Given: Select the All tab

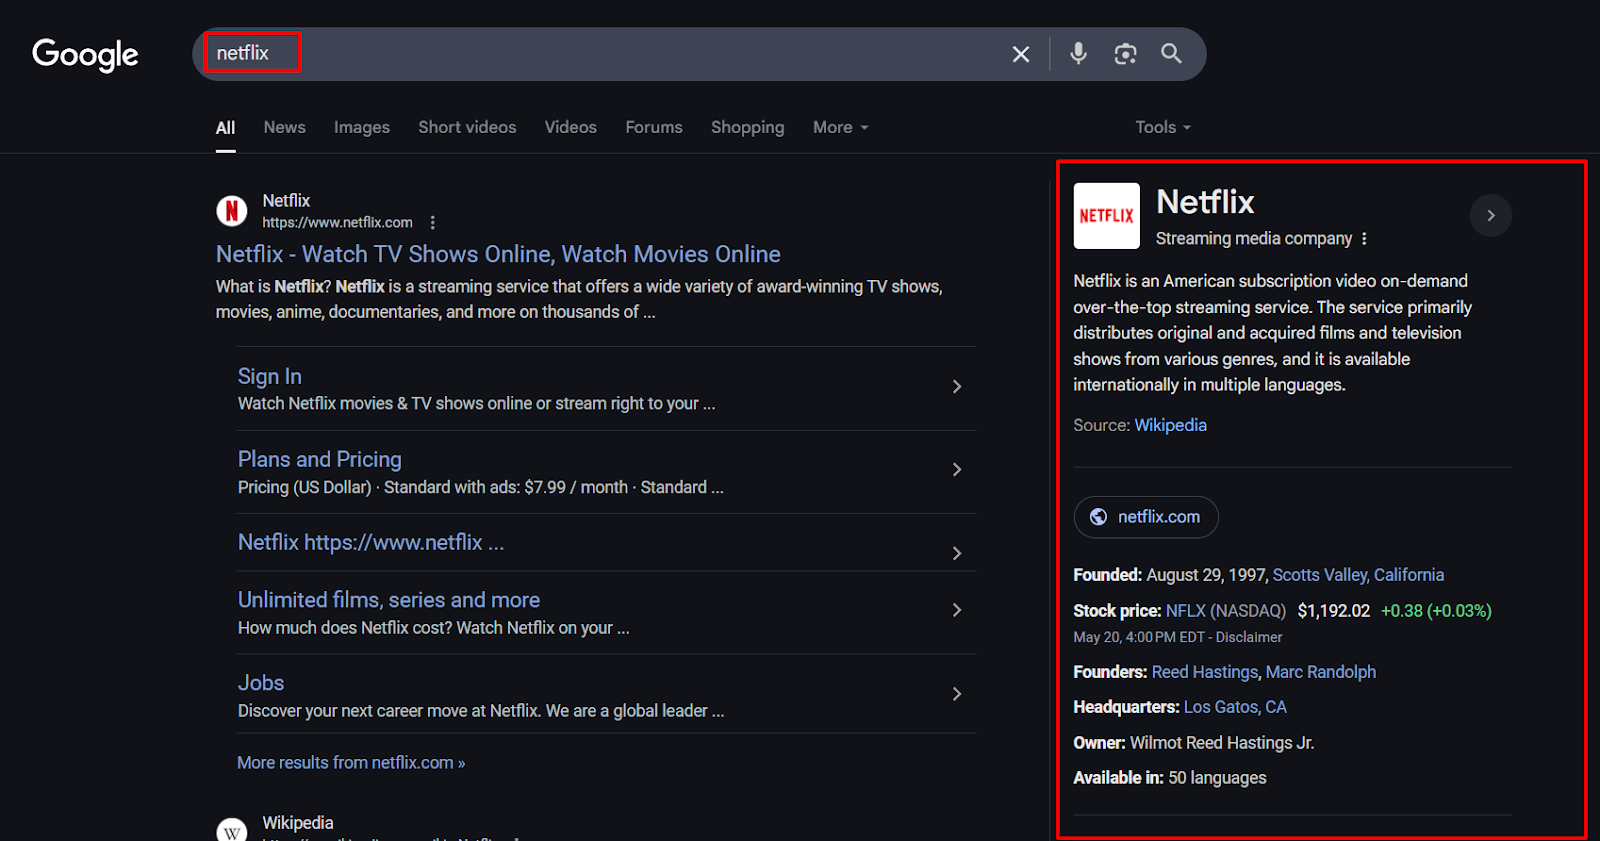Looking at the screenshot, I should tap(226, 128).
